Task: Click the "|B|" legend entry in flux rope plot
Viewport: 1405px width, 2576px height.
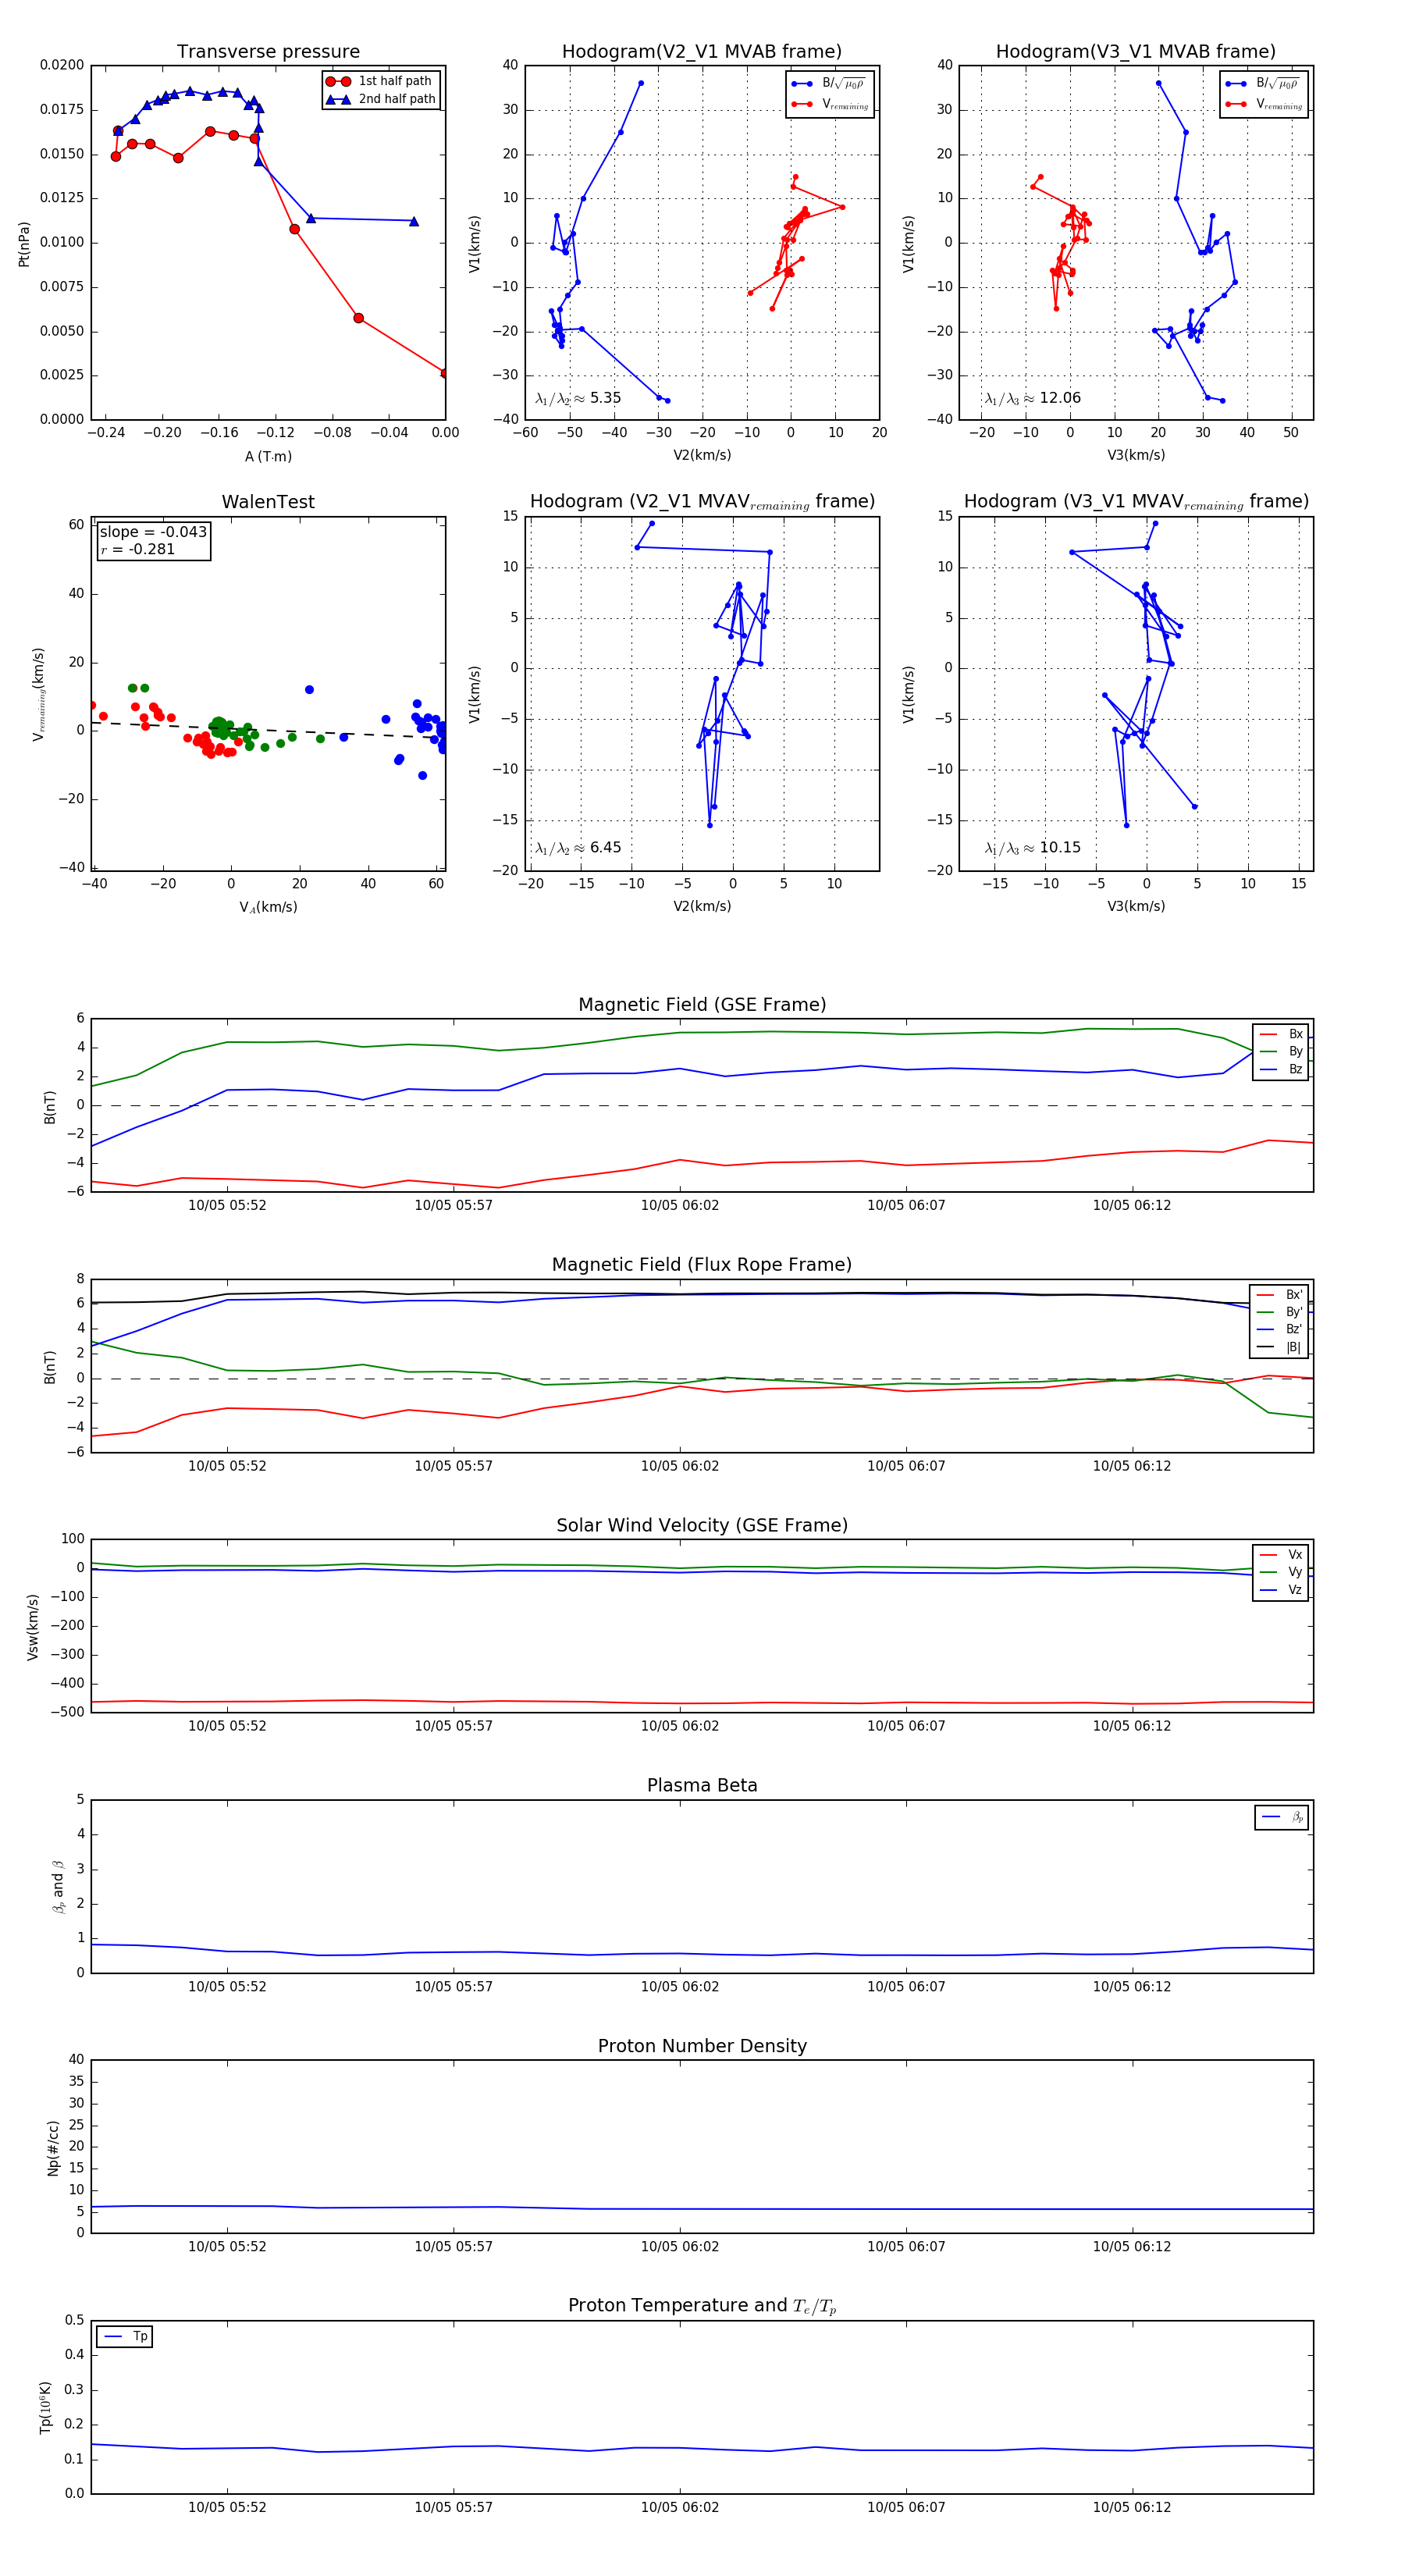Action: point(1280,1348)
